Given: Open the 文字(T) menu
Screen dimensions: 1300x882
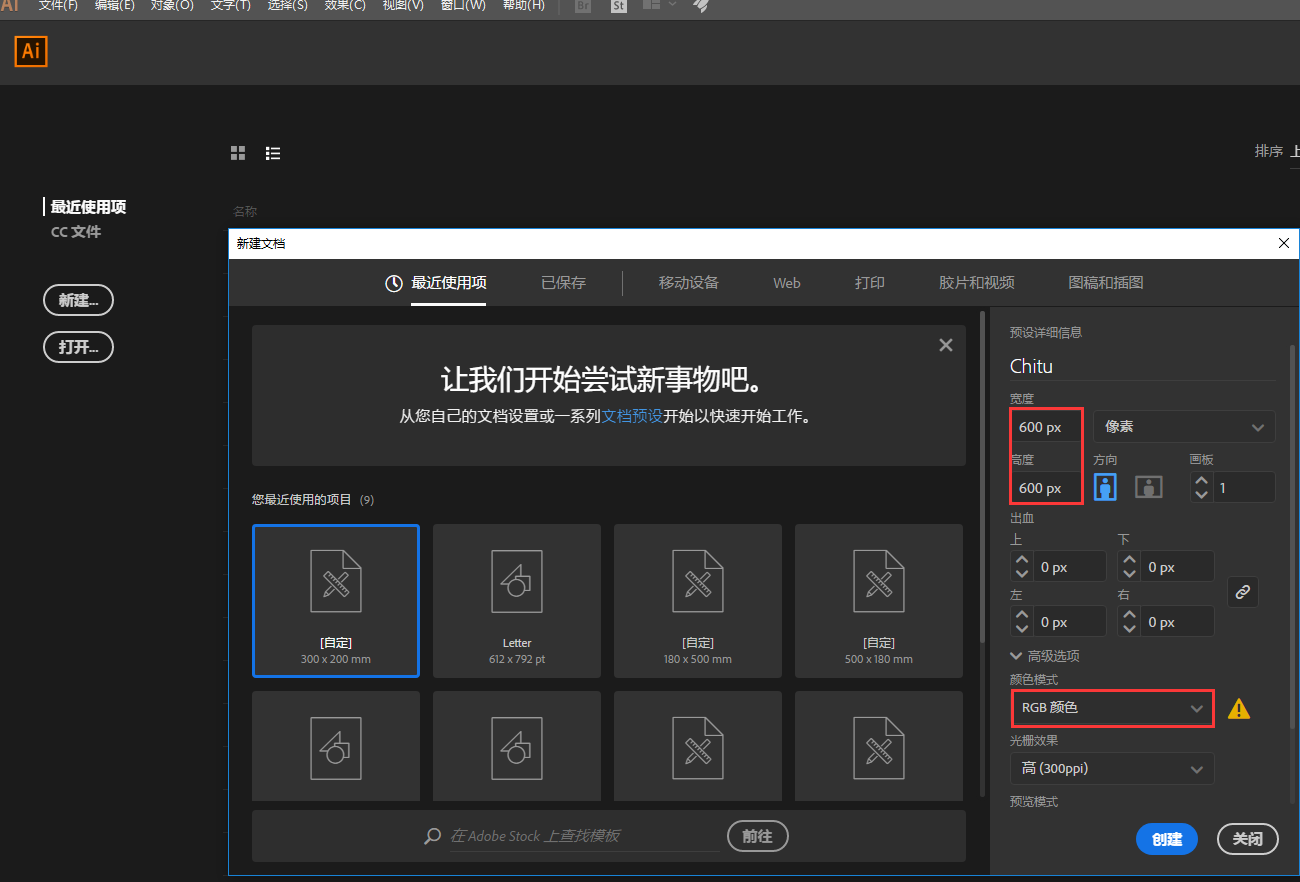Looking at the screenshot, I should coord(230,5).
